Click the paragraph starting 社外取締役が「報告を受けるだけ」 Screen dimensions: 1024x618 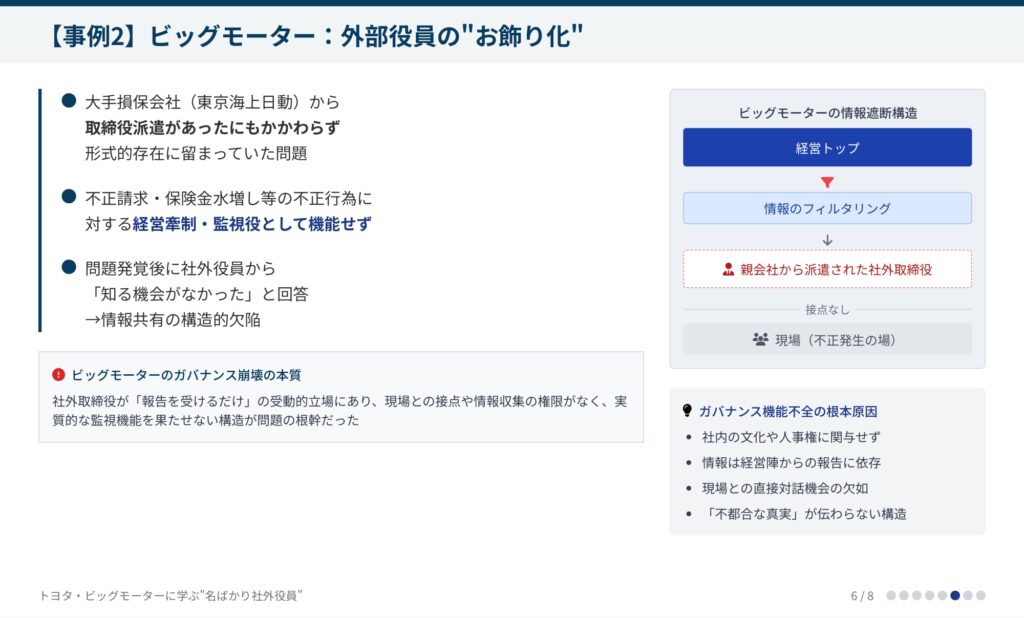point(340,410)
